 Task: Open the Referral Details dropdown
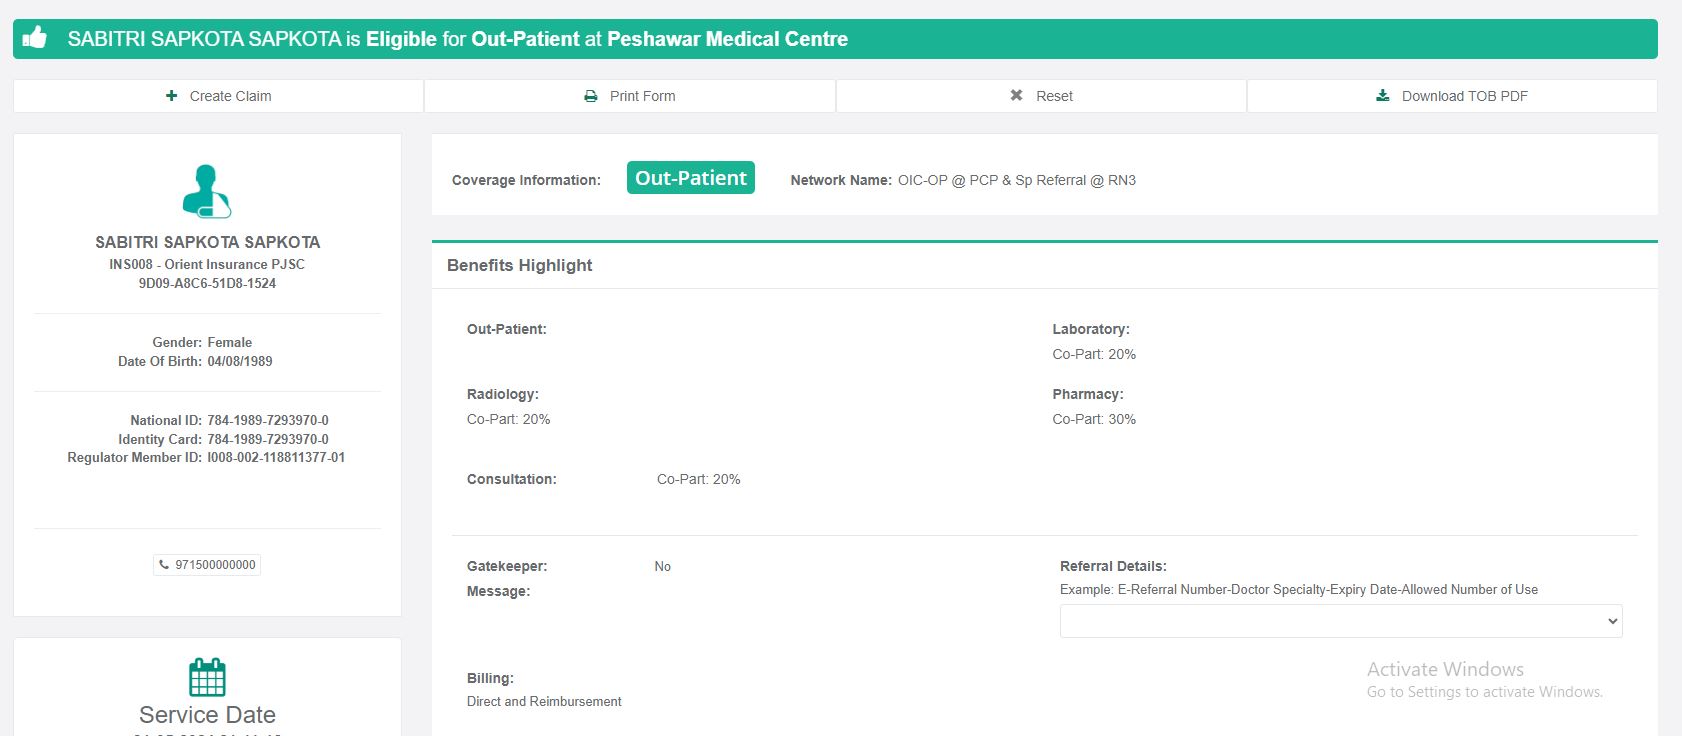[1340, 621]
